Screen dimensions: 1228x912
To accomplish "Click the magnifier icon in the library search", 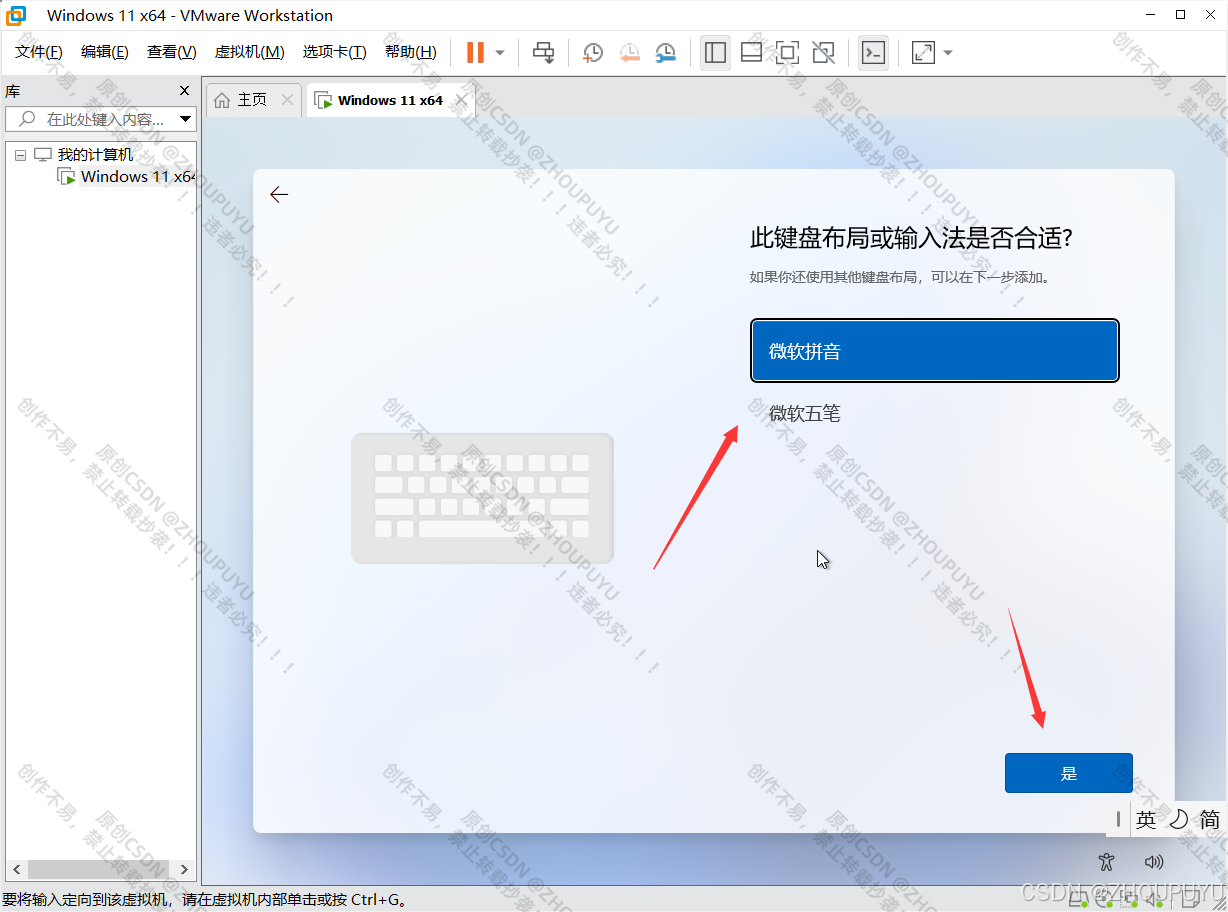I will click(27, 119).
